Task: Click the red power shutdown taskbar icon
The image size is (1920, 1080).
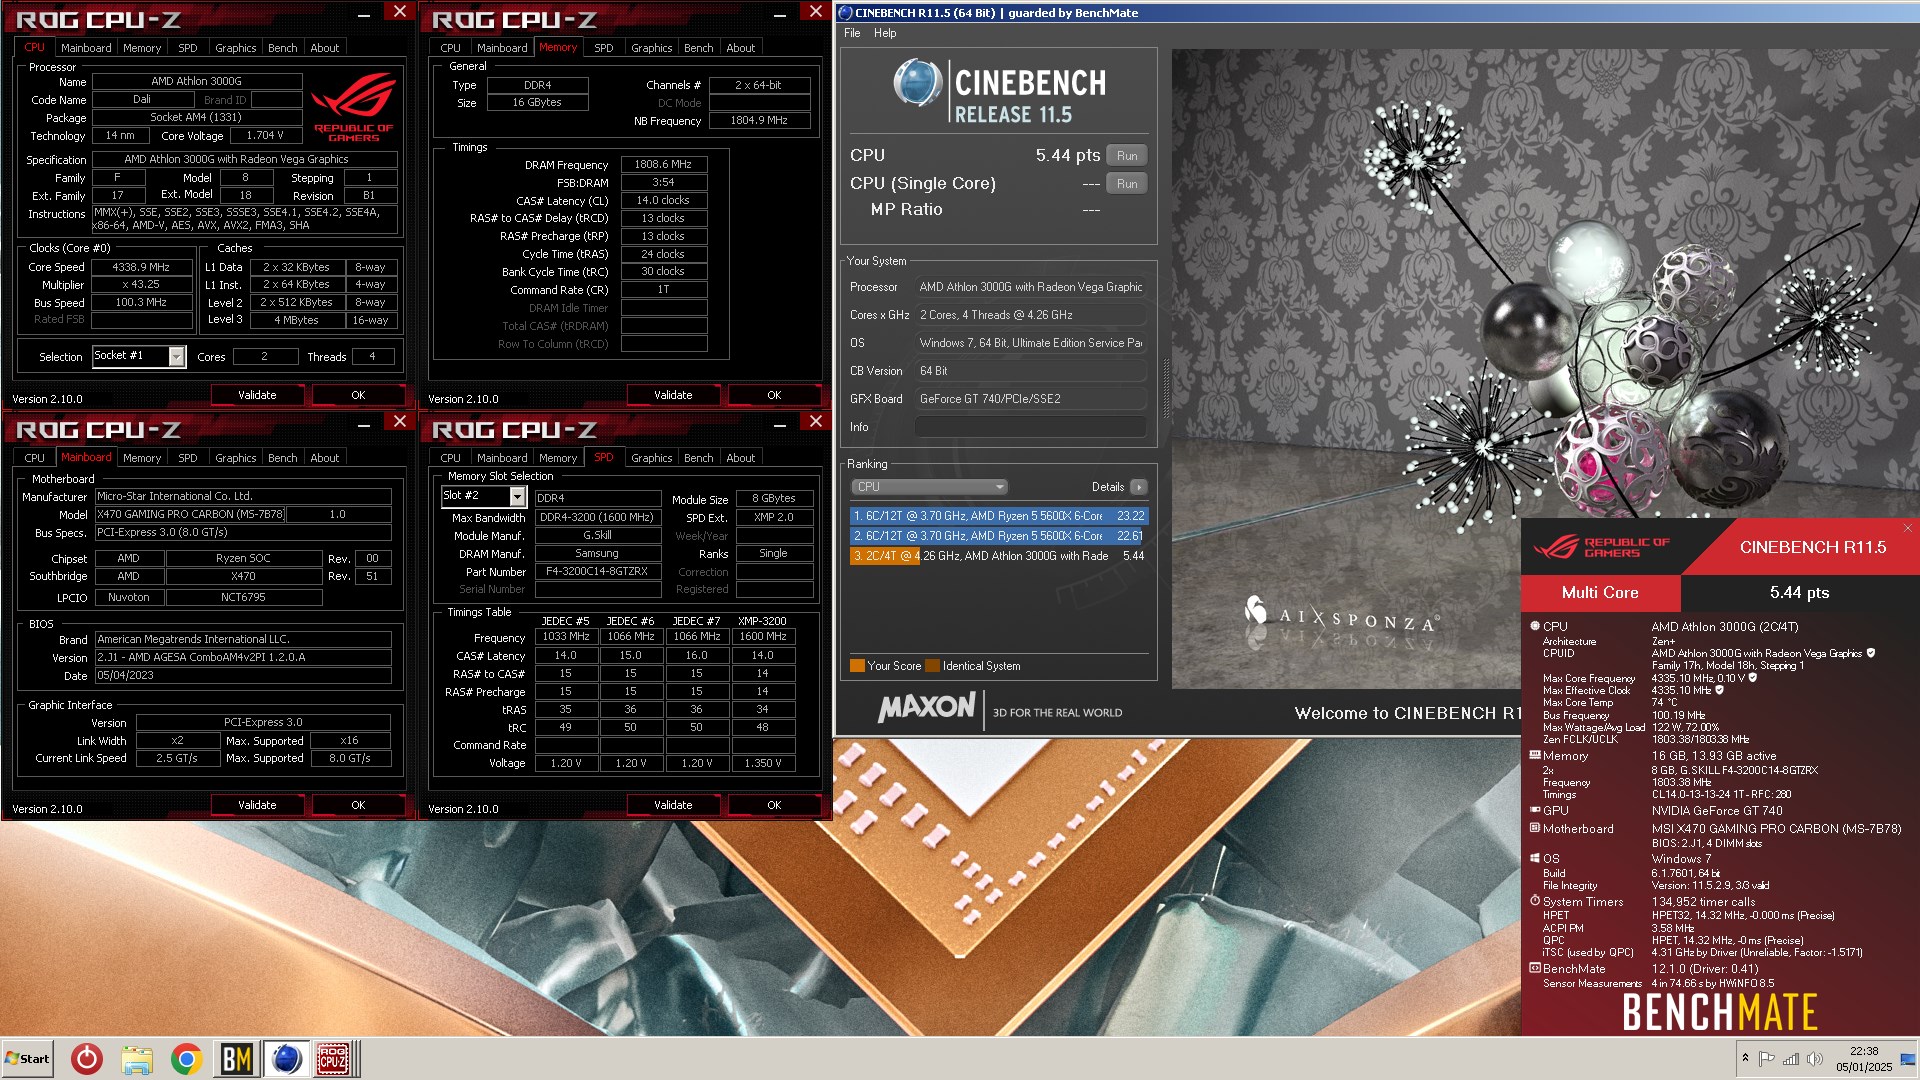Action: click(87, 1058)
